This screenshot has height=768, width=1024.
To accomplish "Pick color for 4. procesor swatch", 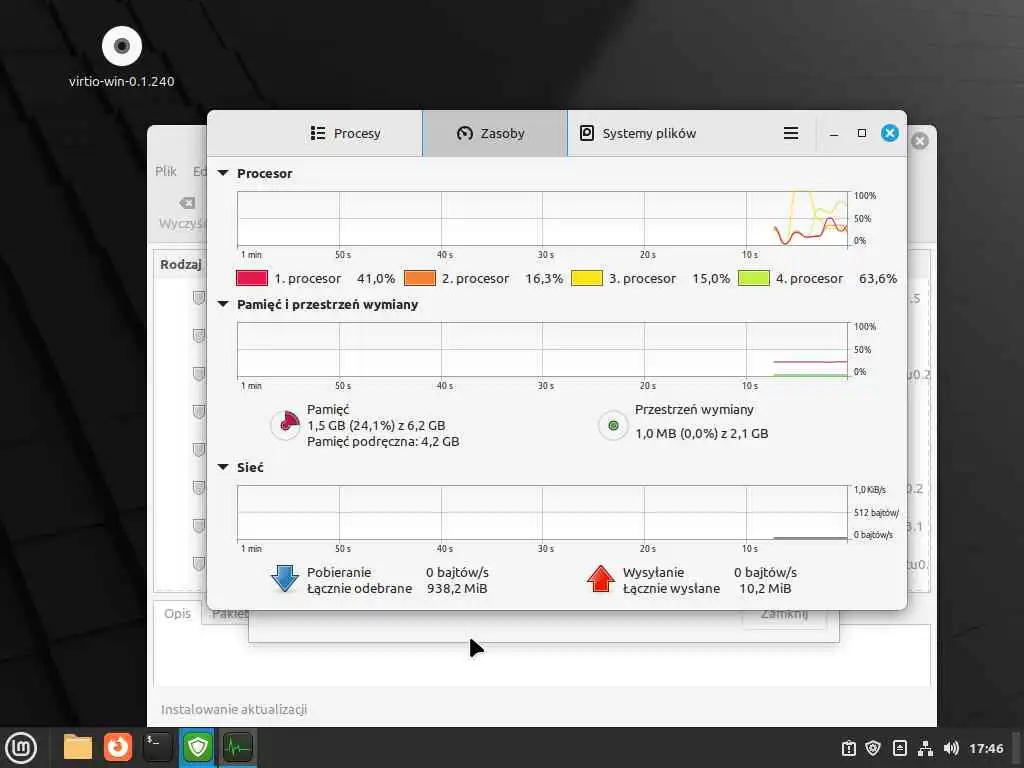I will point(754,278).
